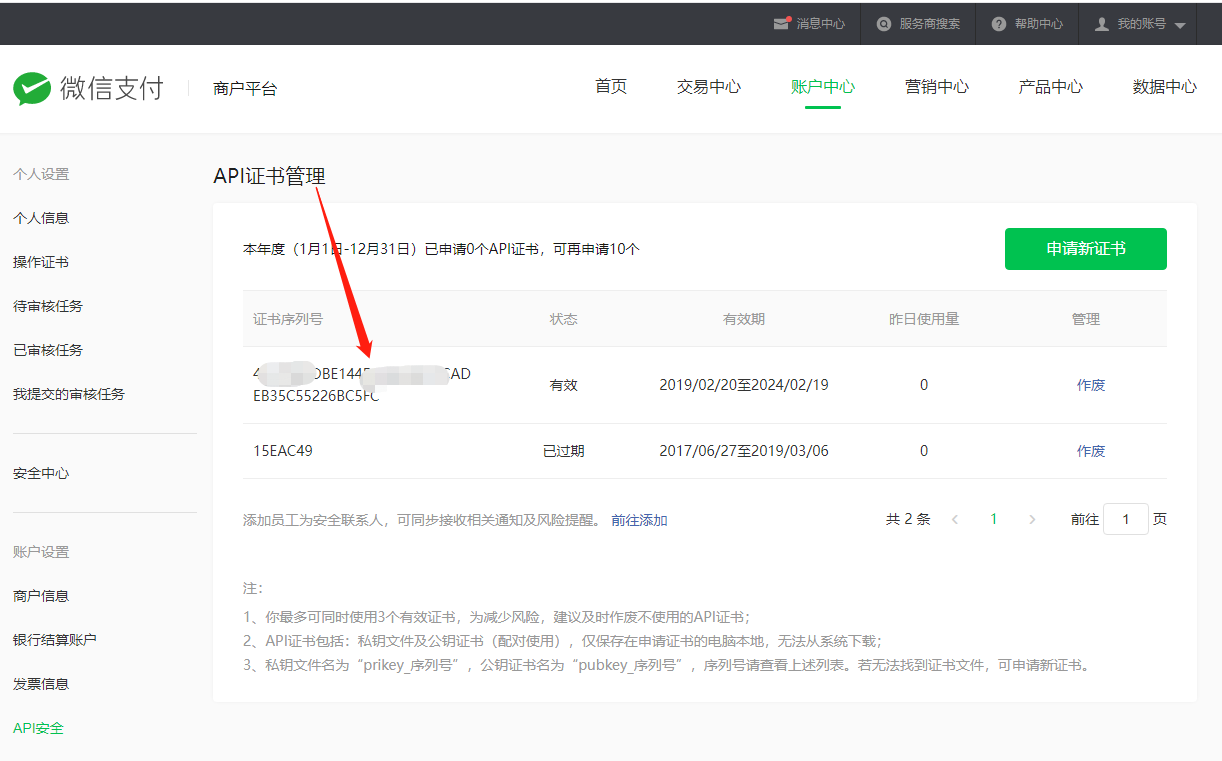Select 银行结算账户 in the sidebar

[55, 640]
